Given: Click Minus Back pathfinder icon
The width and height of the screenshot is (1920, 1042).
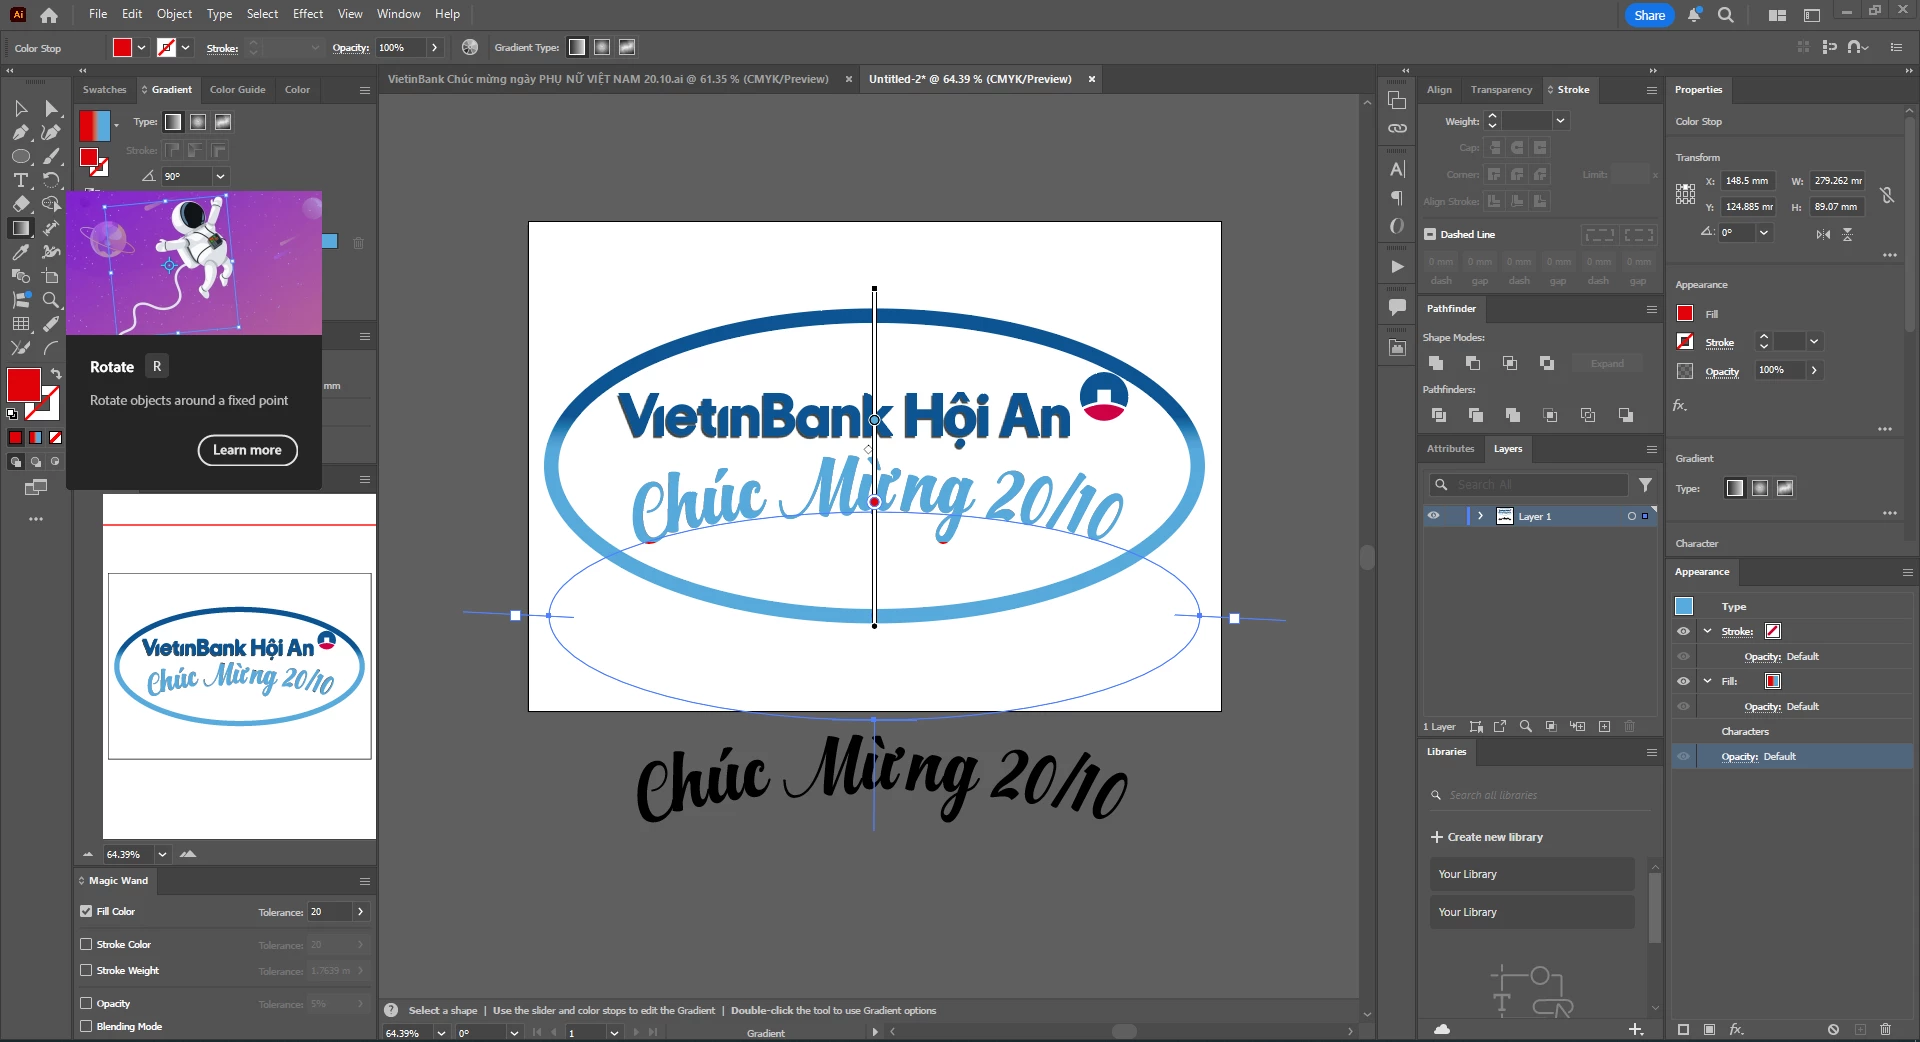Looking at the screenshot, I should 1626,415.
